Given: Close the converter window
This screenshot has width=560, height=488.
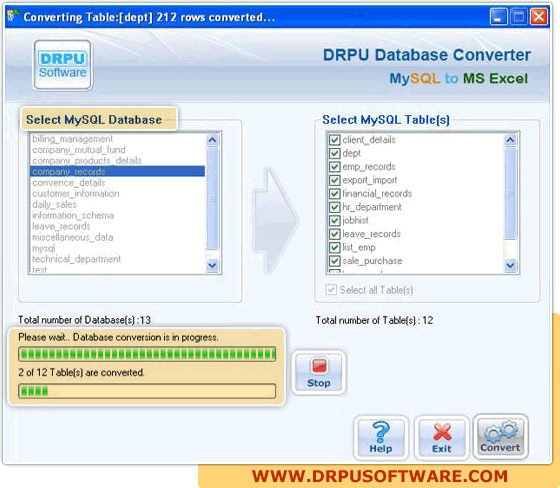Looking at the screenshot, I should [x=539, y=17].
